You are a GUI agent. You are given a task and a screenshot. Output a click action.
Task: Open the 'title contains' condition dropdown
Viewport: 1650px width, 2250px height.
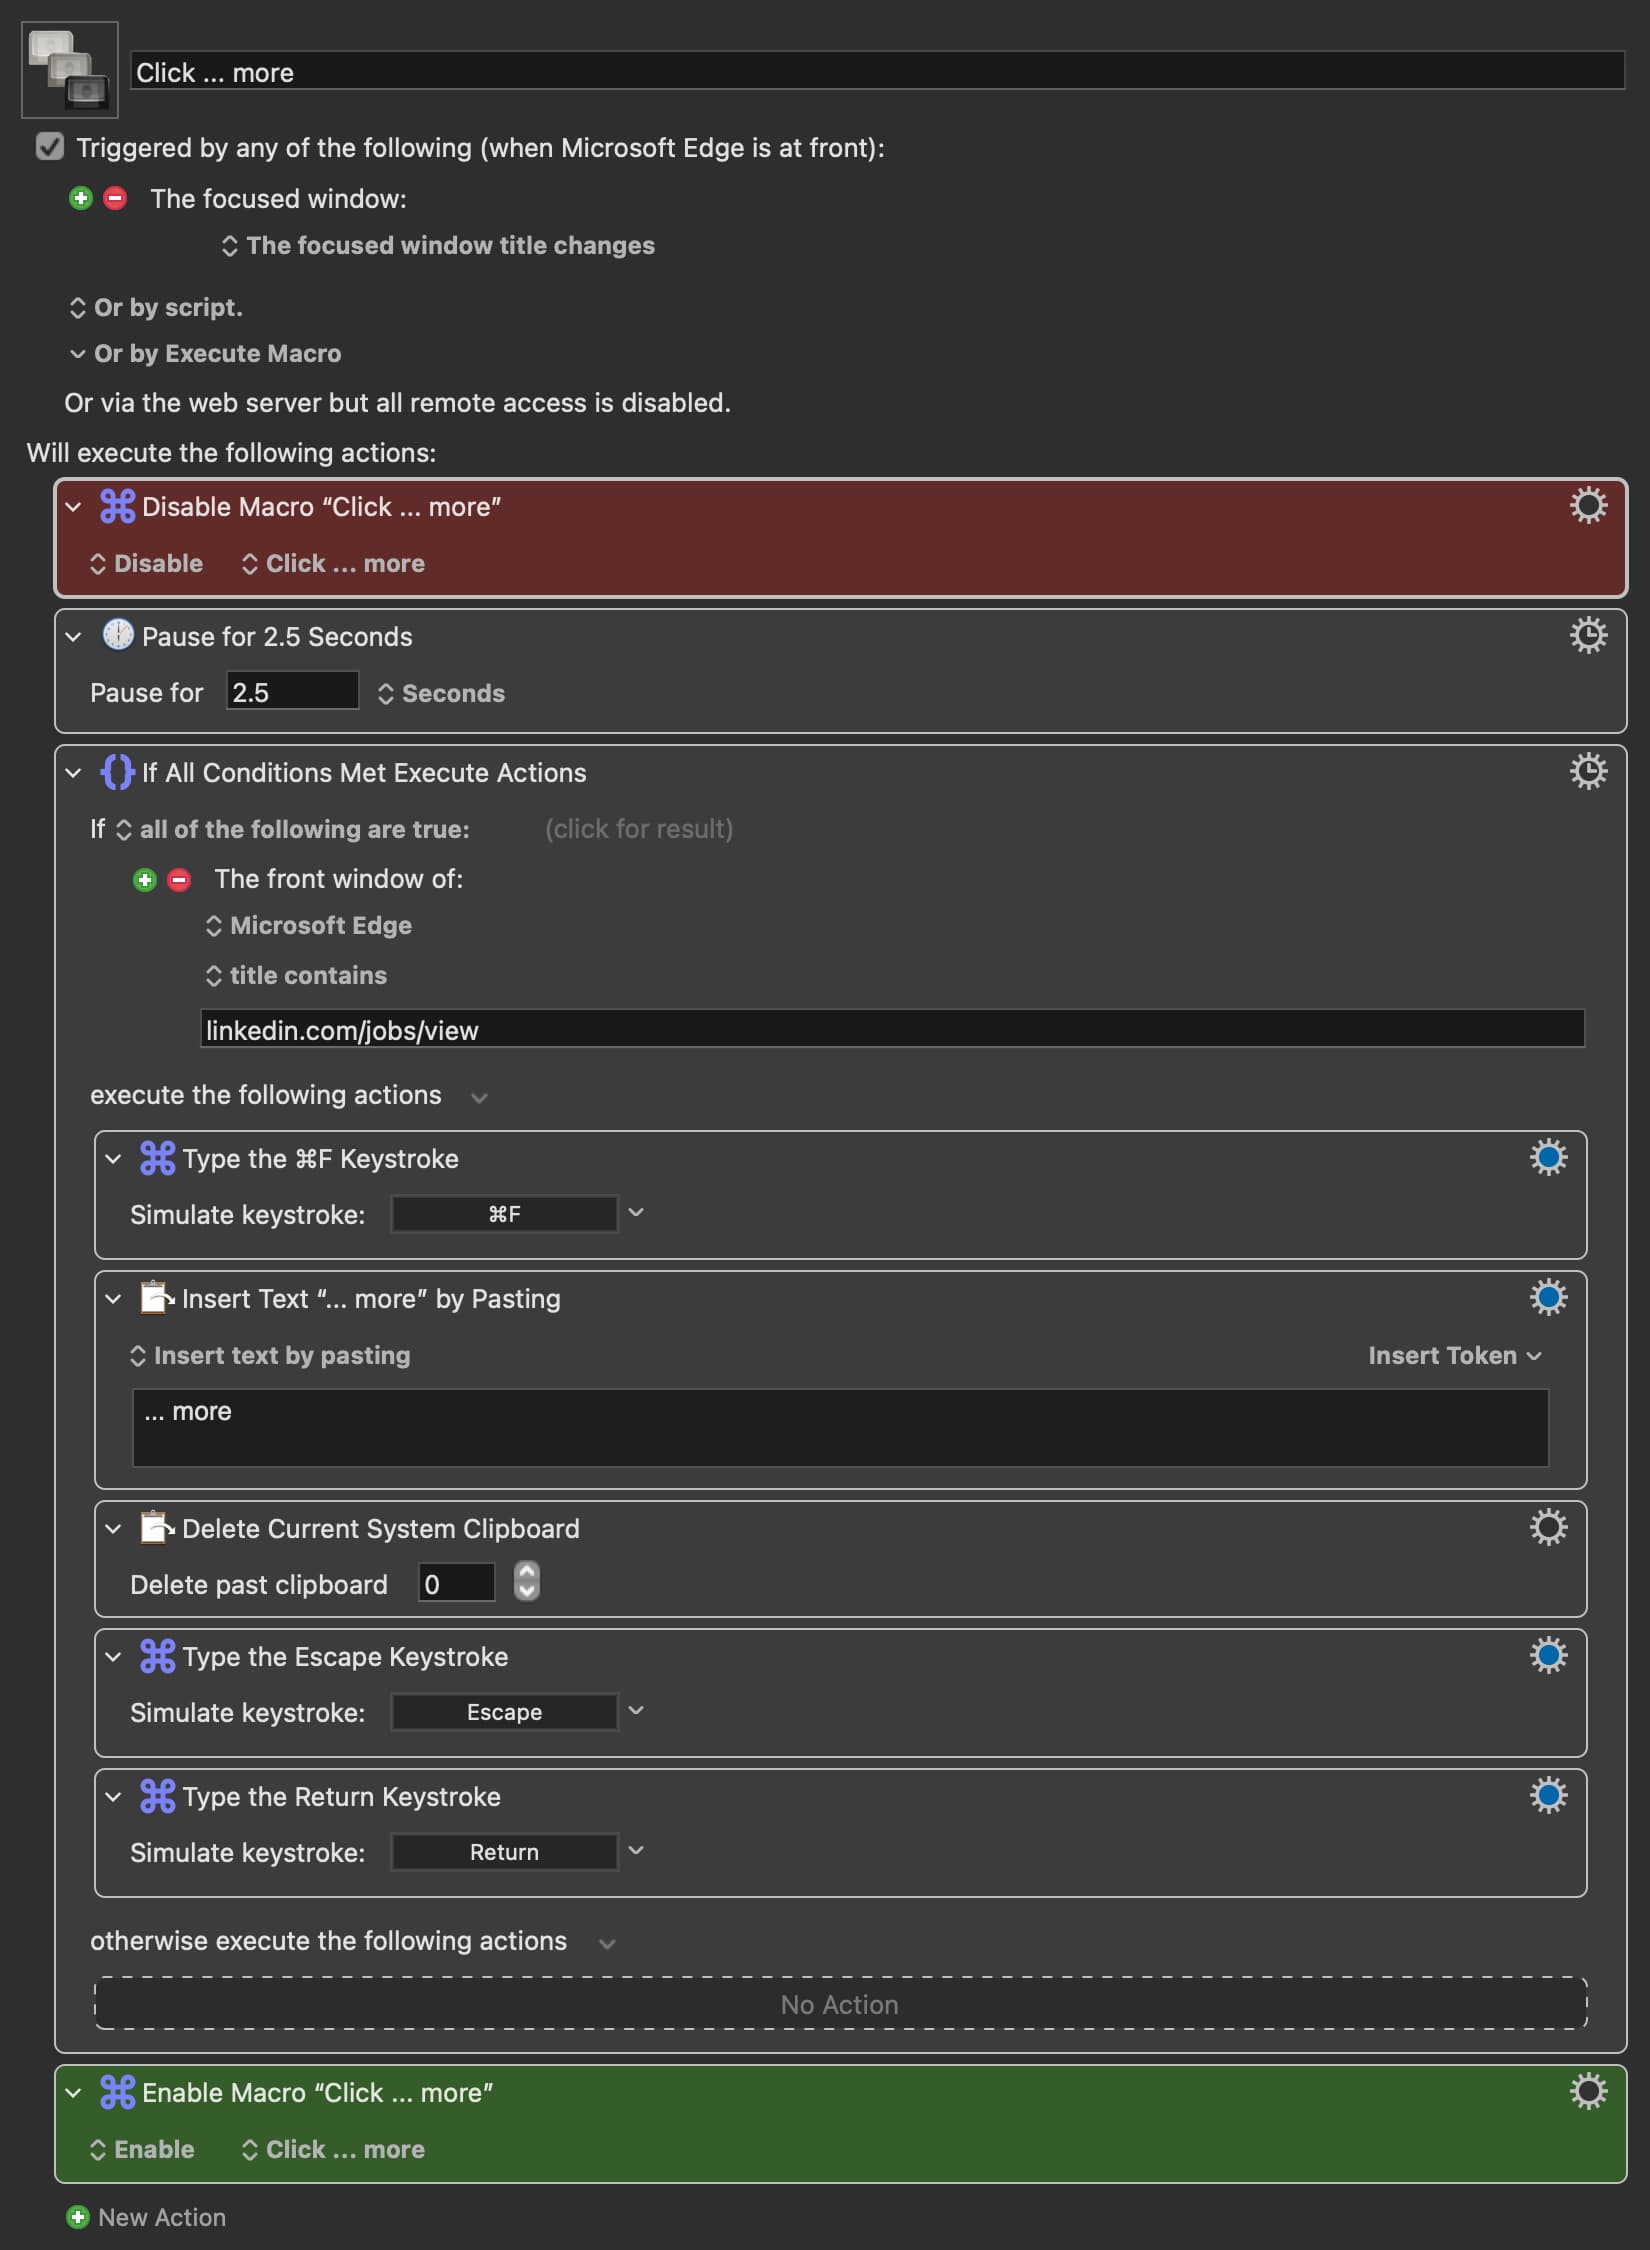(296, 976)
